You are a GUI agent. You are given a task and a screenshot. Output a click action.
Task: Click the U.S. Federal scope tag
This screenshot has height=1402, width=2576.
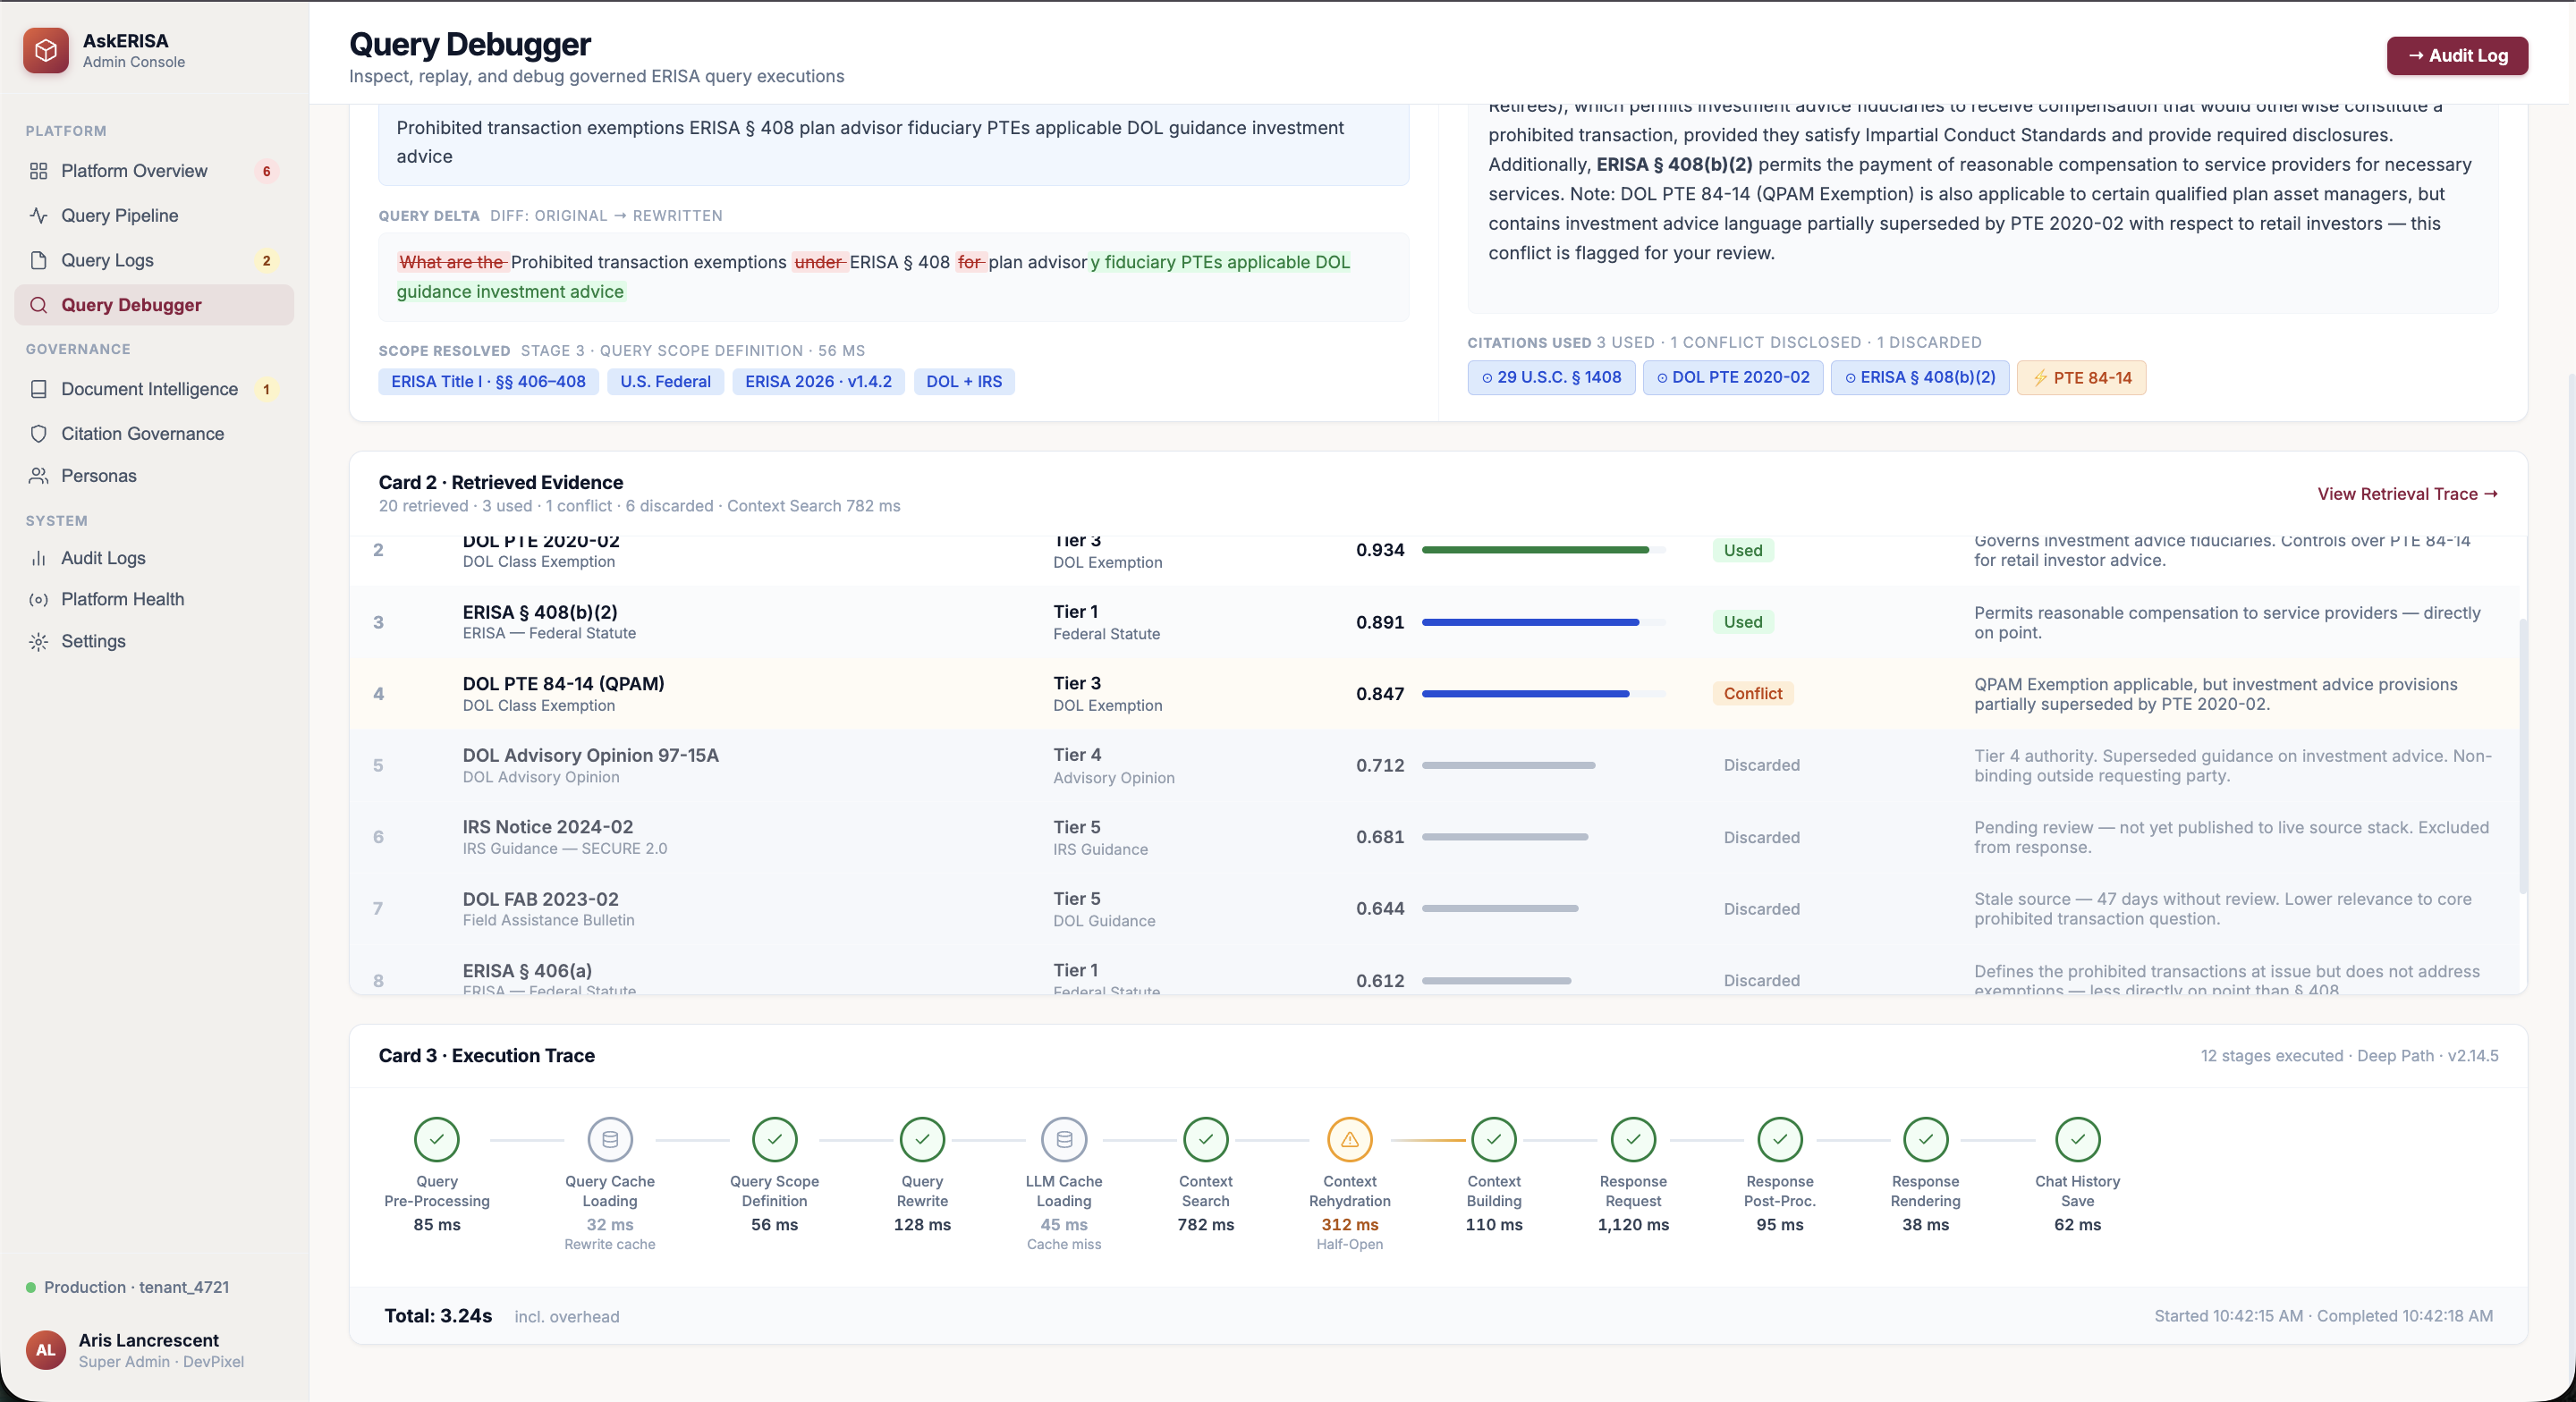[665, 382]
